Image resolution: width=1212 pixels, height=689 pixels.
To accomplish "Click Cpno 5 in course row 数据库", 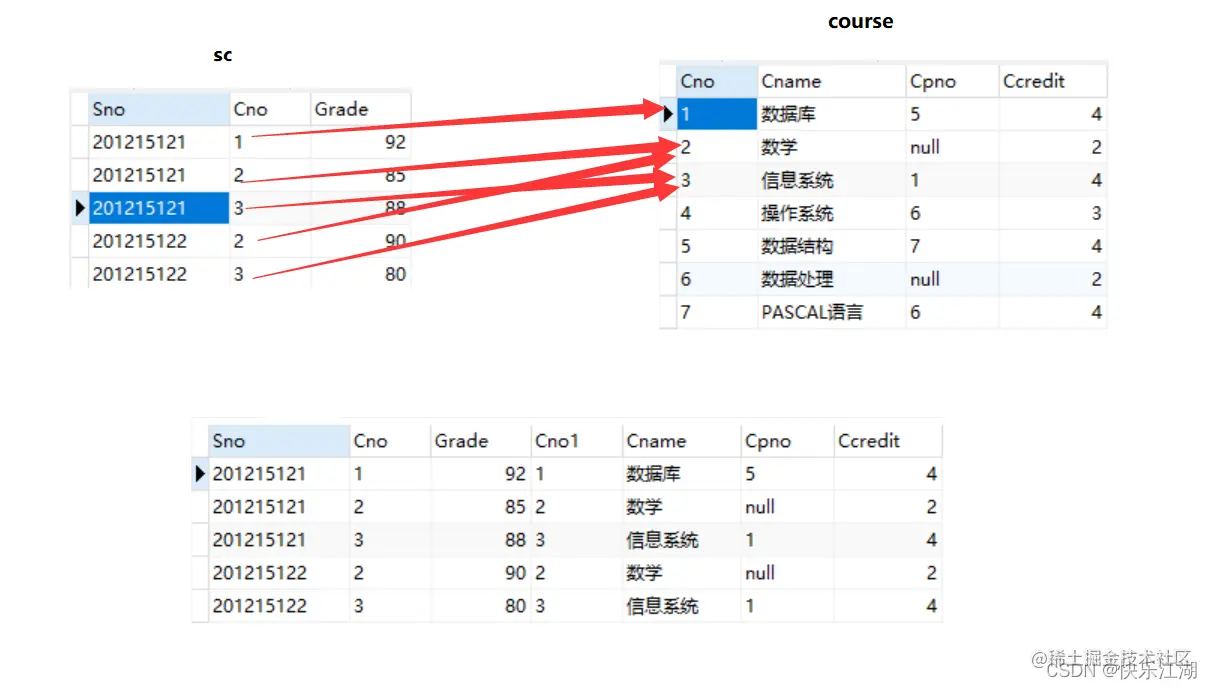I will pyautogui.click(x=915, y=114).
